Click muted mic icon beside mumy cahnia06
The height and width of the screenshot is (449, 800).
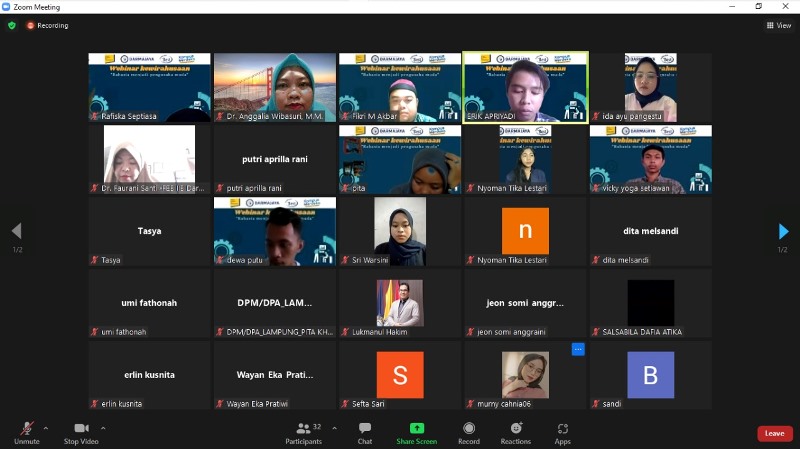pos(470,404)
